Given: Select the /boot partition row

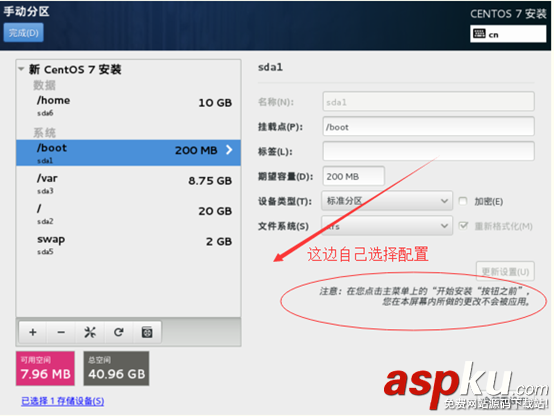Looking at the screenshot, I should coord(128,153).
